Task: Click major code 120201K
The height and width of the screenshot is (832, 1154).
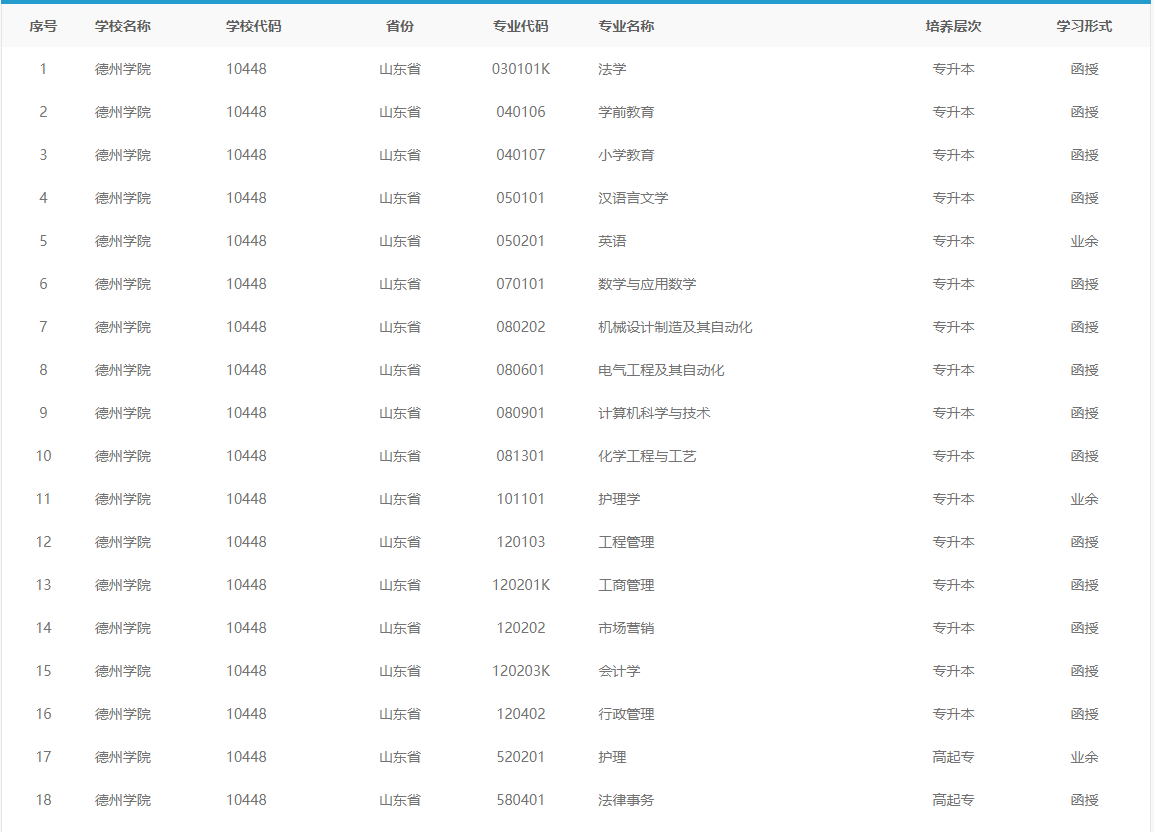Action: (521, 585)
